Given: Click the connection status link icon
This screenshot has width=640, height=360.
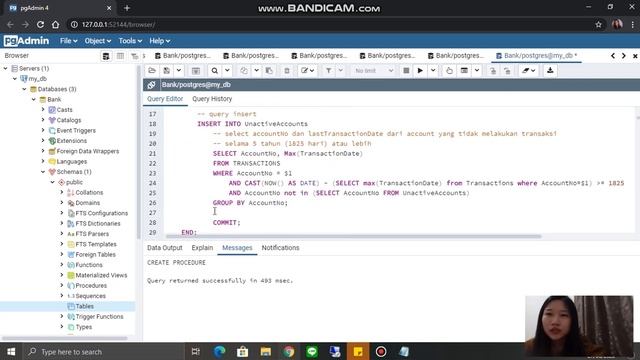Looking at the screenshot, I should coord(151,85).
